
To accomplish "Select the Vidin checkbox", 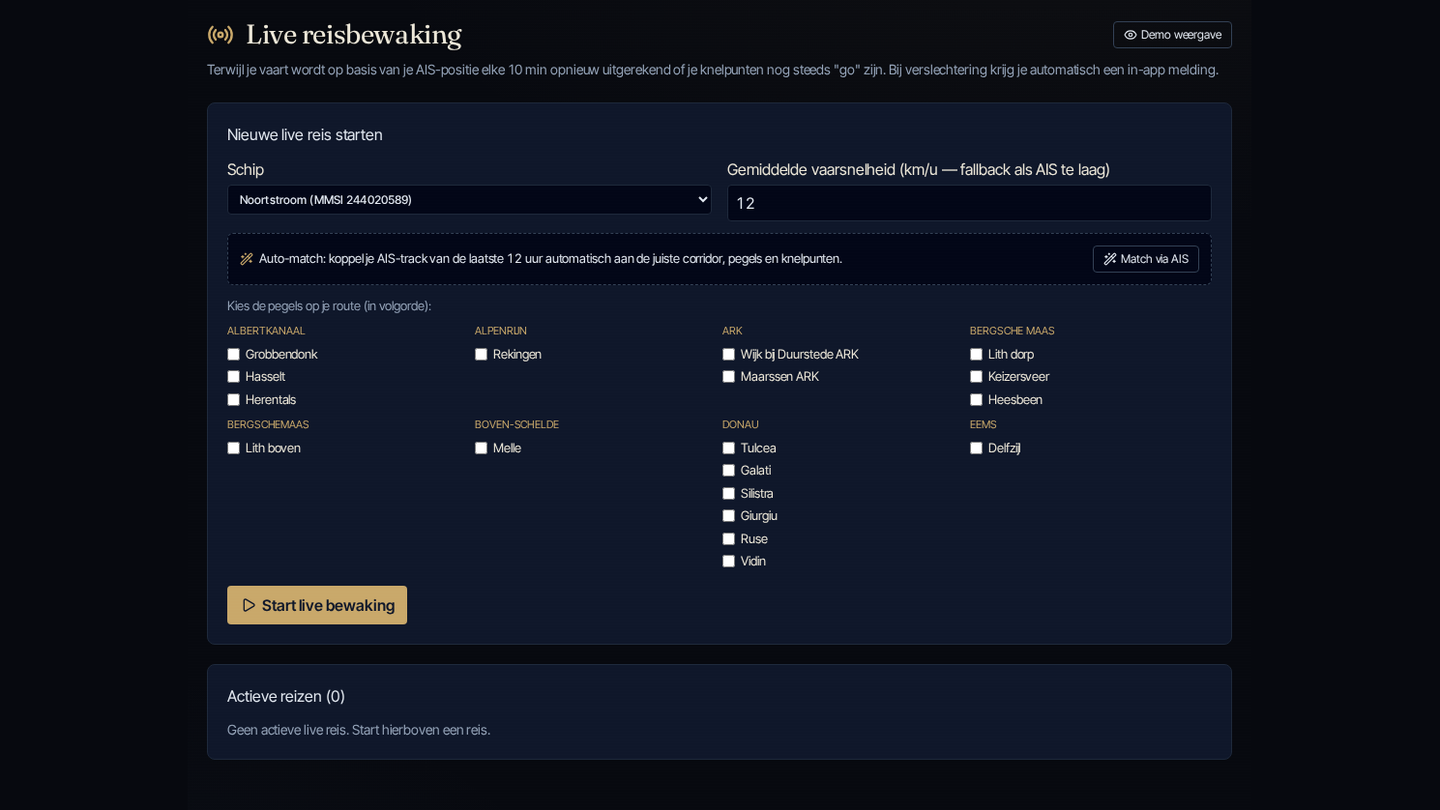I will (x=729, y=561).
